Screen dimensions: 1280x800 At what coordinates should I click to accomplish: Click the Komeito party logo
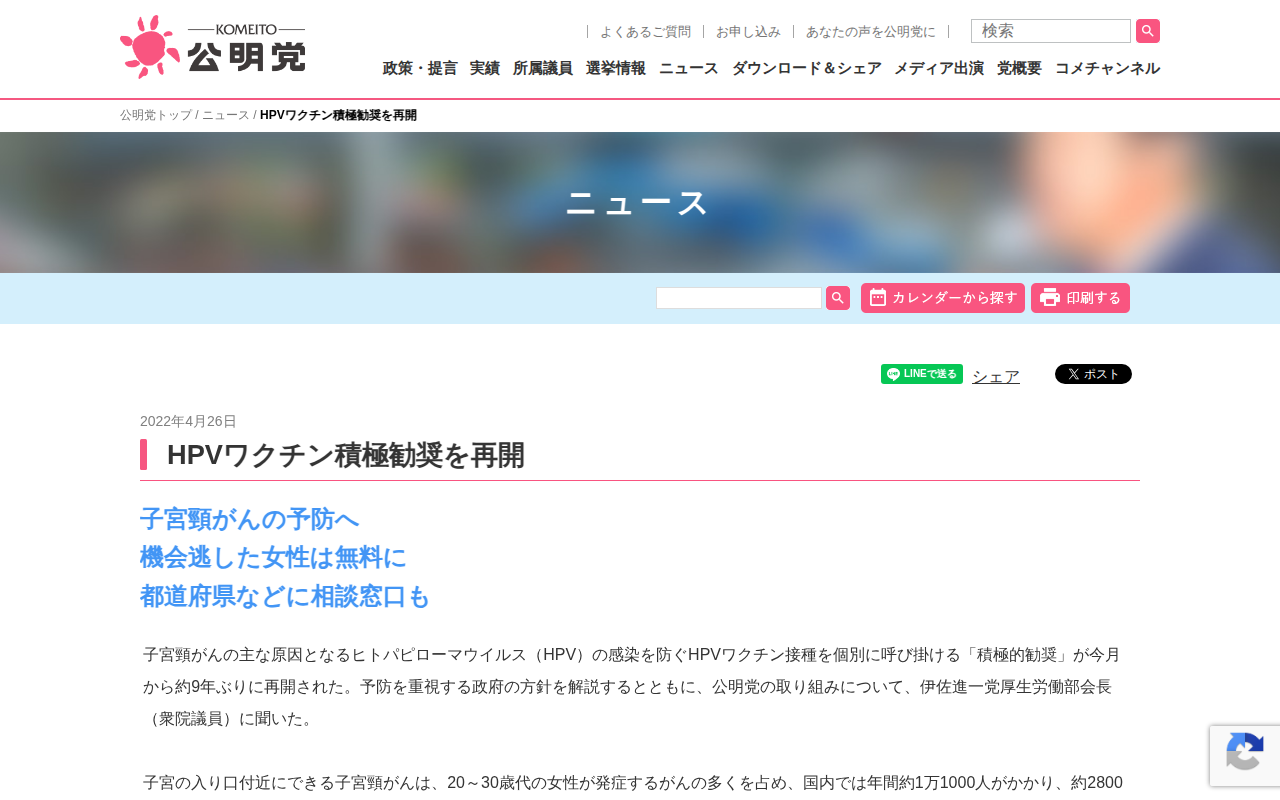pyautogui.click(x=212, y=47)
